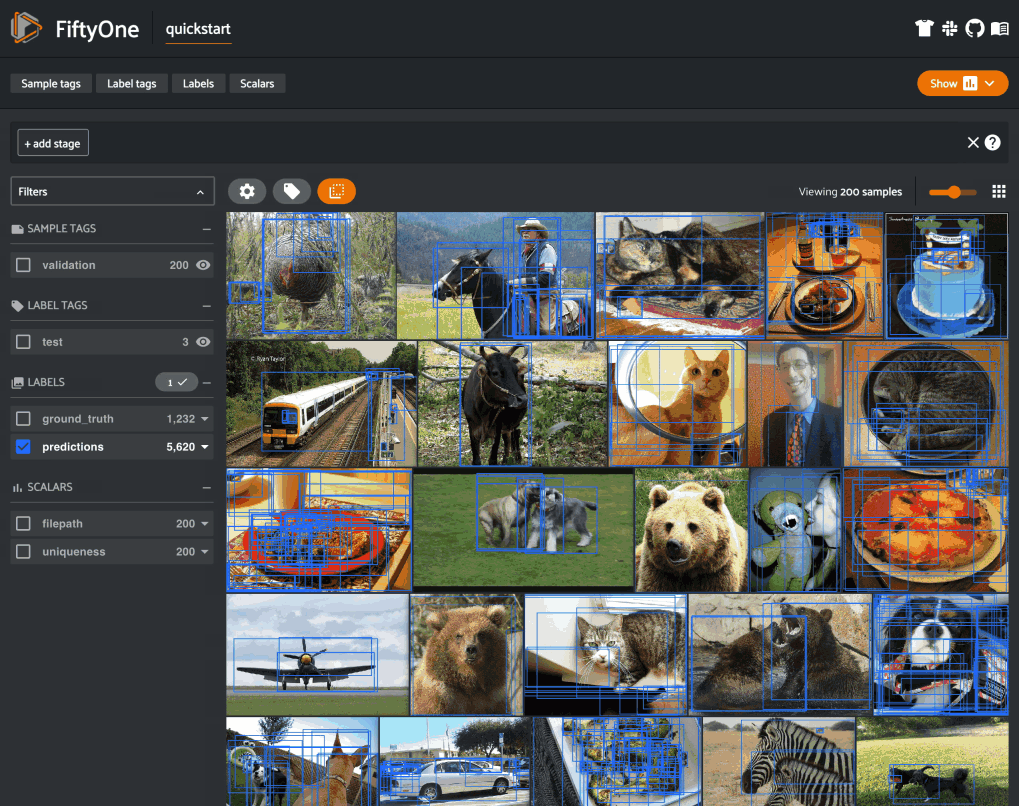Expand ground_truth filter arrow
This screenshot has height=806, width=1019.
pos(205,419)
